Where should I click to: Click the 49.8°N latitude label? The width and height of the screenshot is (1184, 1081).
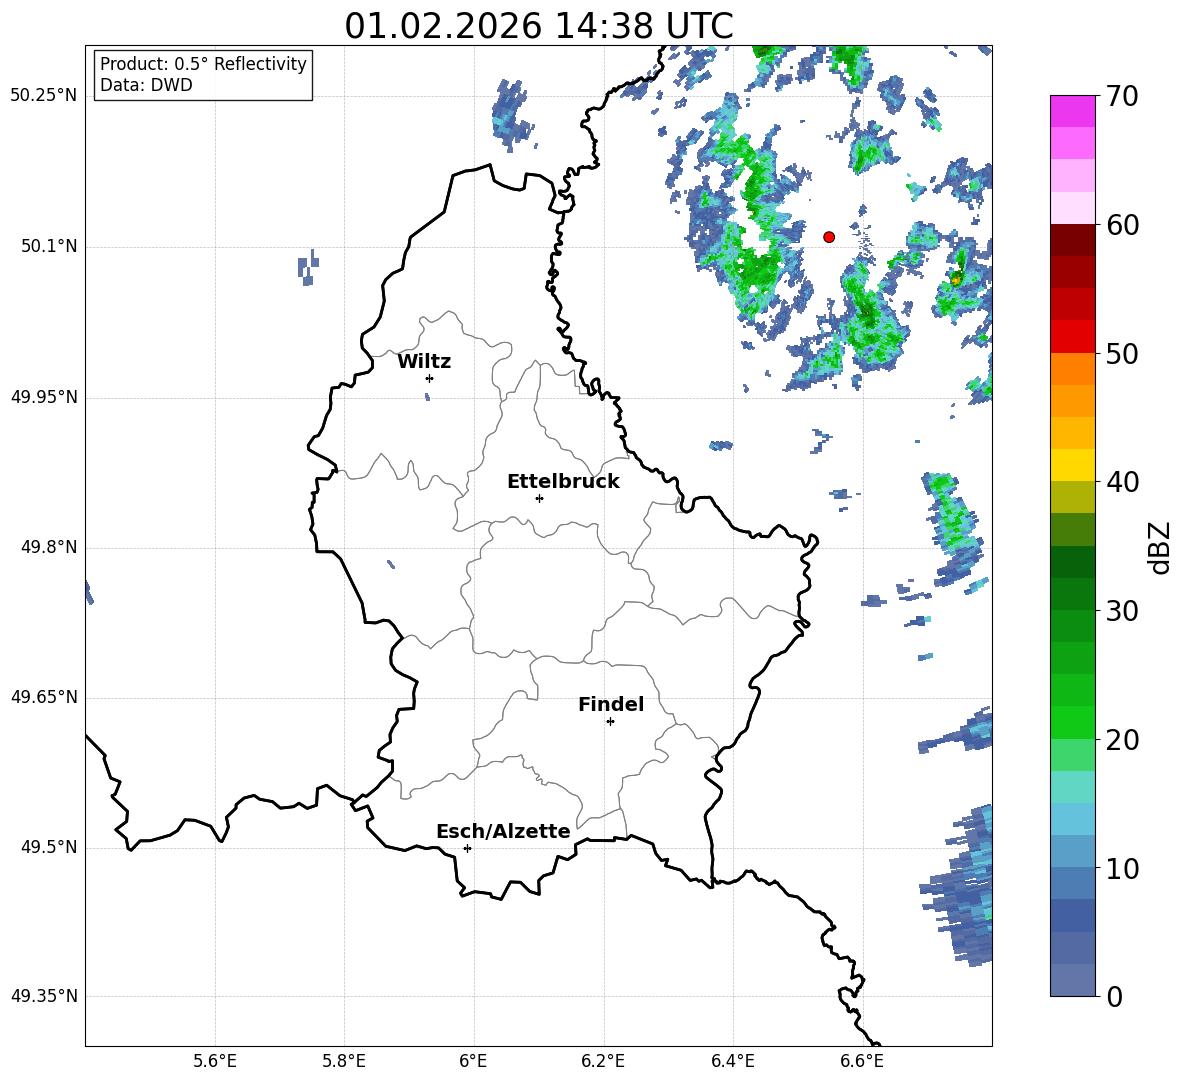48,547
